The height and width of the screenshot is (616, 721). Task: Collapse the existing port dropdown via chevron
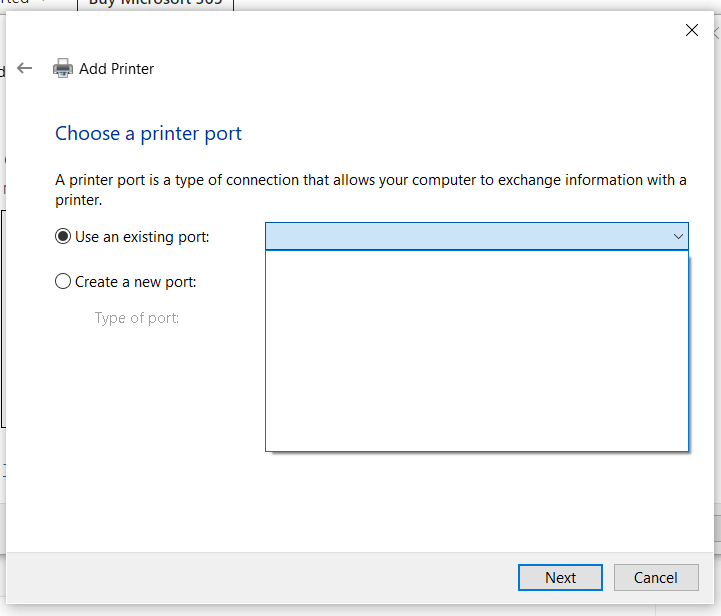click(x=678, y=237)
